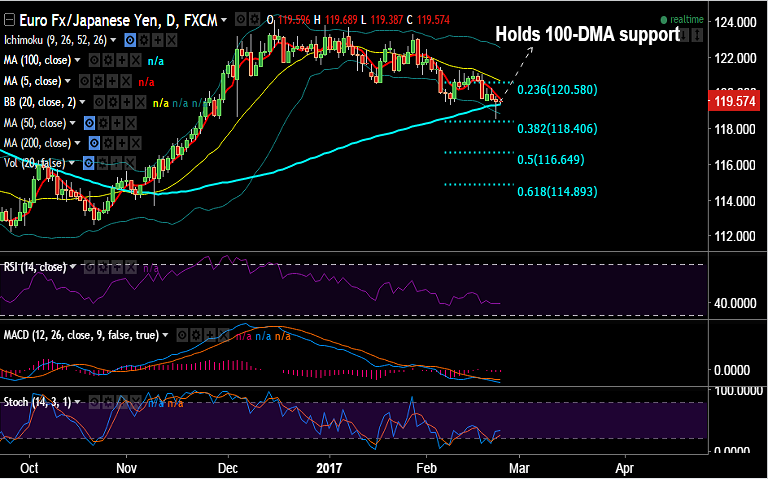Open MACD indicator settings gear
Image resolution: width=768 pixels, height=479 pixels.
[x=196, y=335]
